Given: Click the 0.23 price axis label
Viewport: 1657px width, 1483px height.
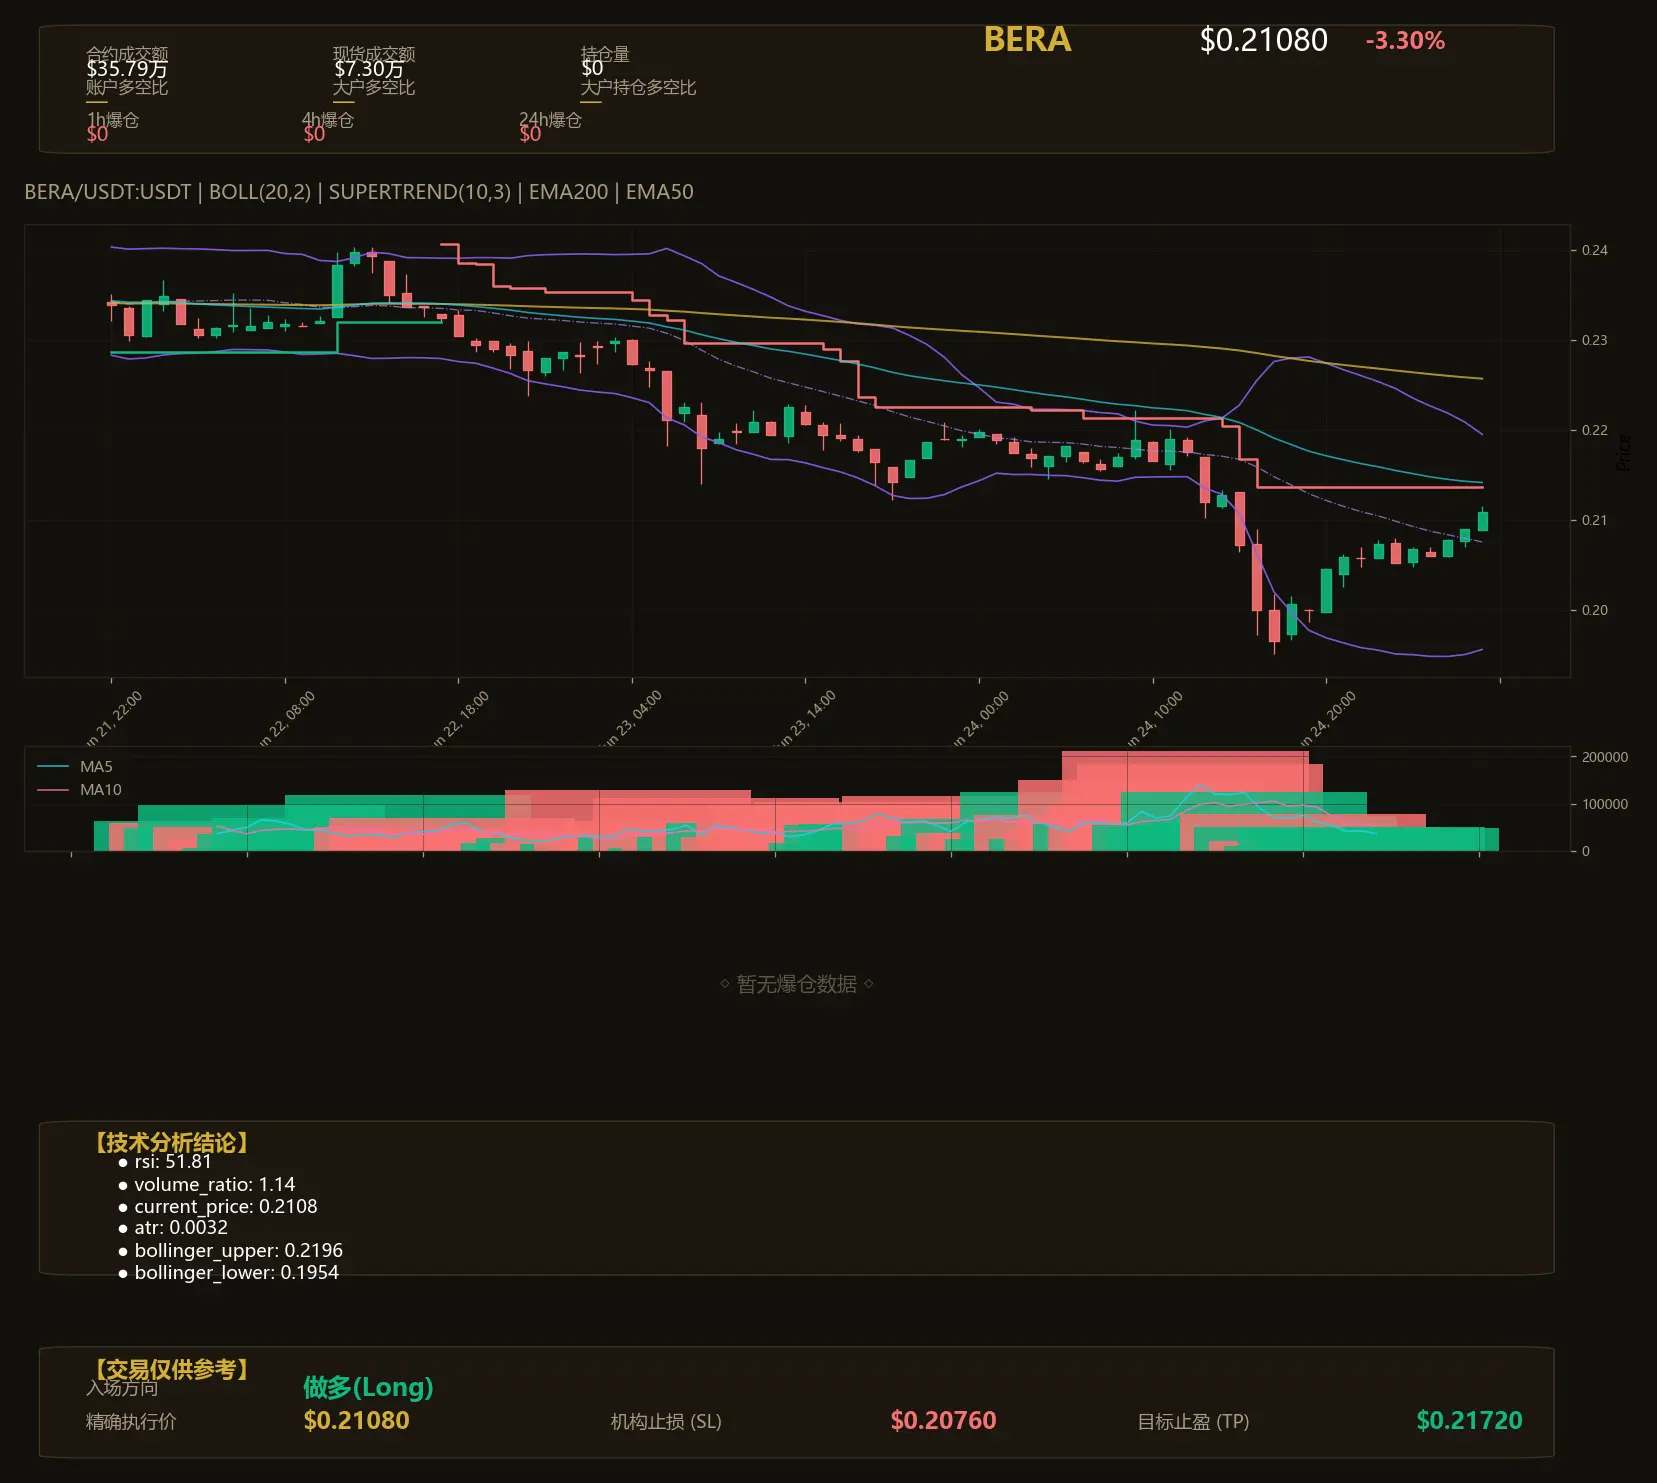Looking at the screenshot, I should tap(1595, 340).
